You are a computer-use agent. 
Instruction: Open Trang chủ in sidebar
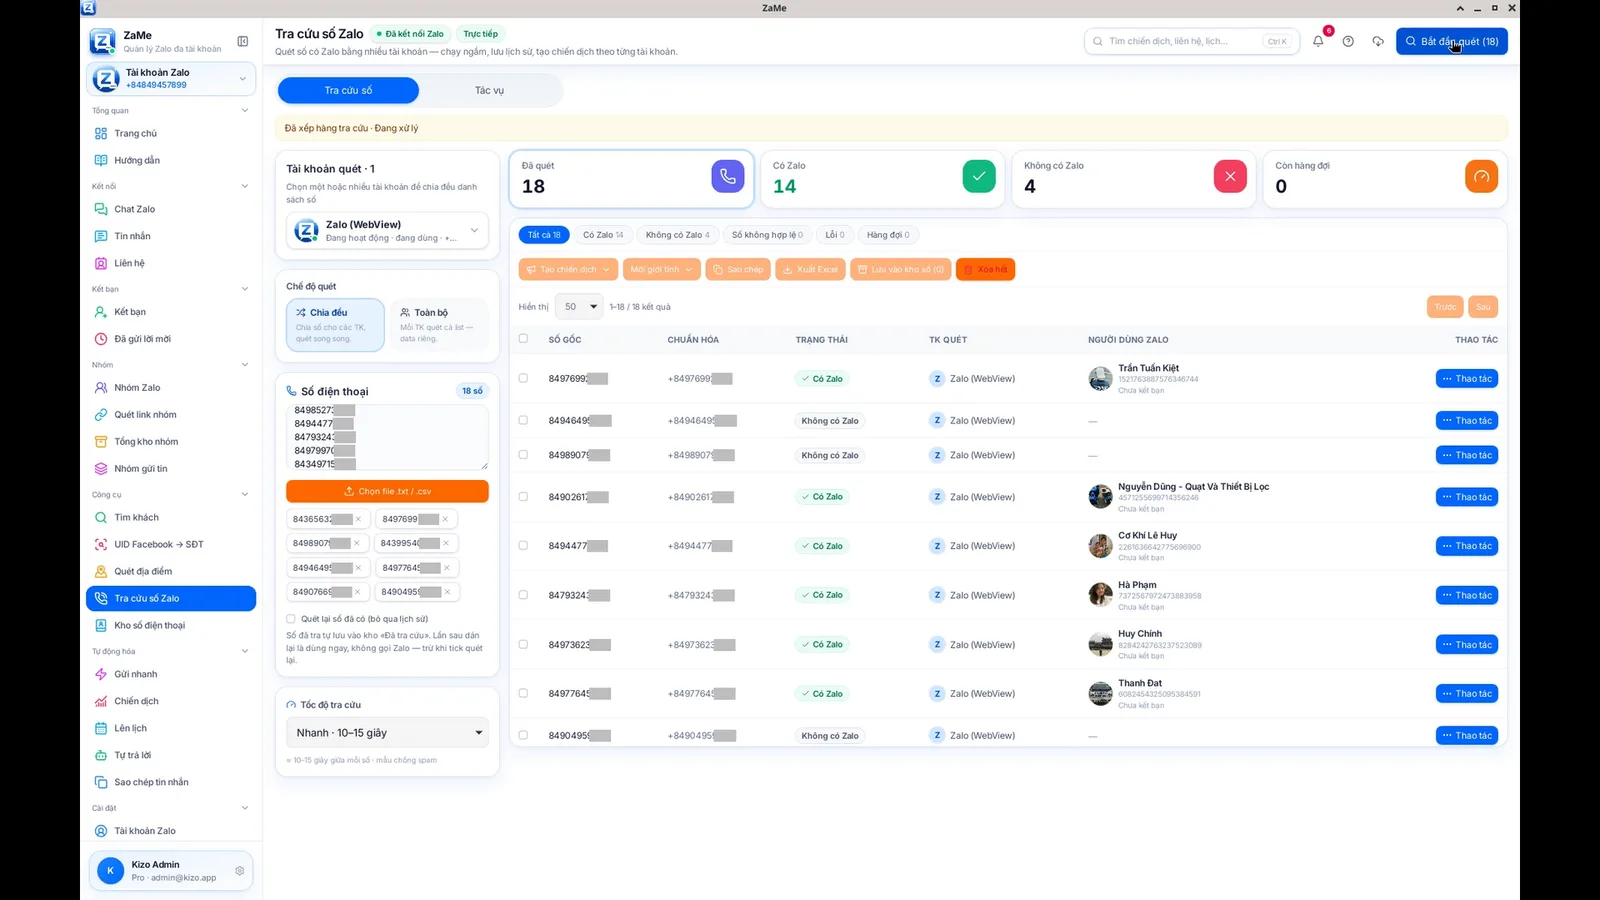tap(171, 133)
